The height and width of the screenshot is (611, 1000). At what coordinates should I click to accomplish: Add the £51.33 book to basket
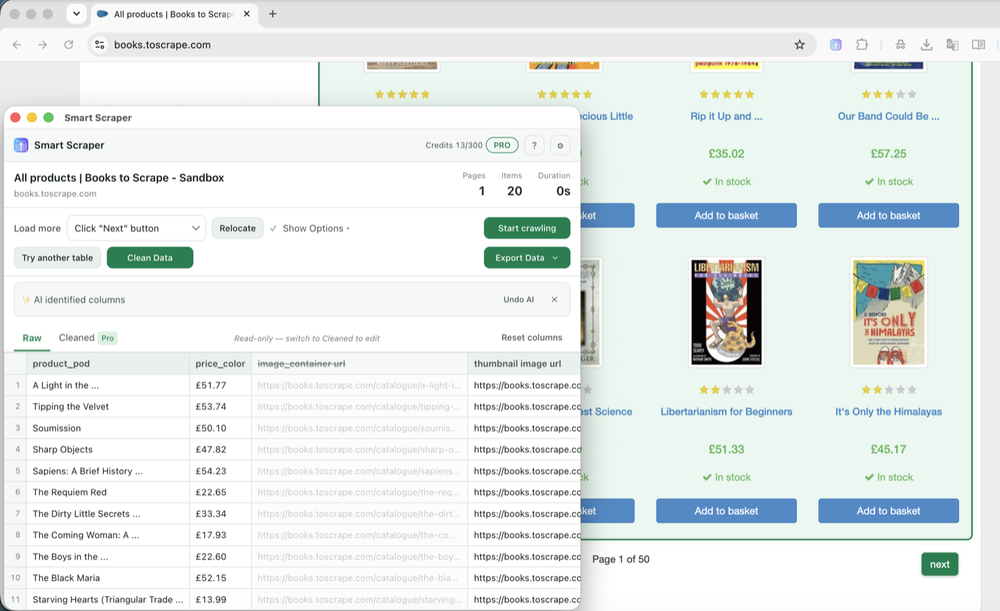726,511
